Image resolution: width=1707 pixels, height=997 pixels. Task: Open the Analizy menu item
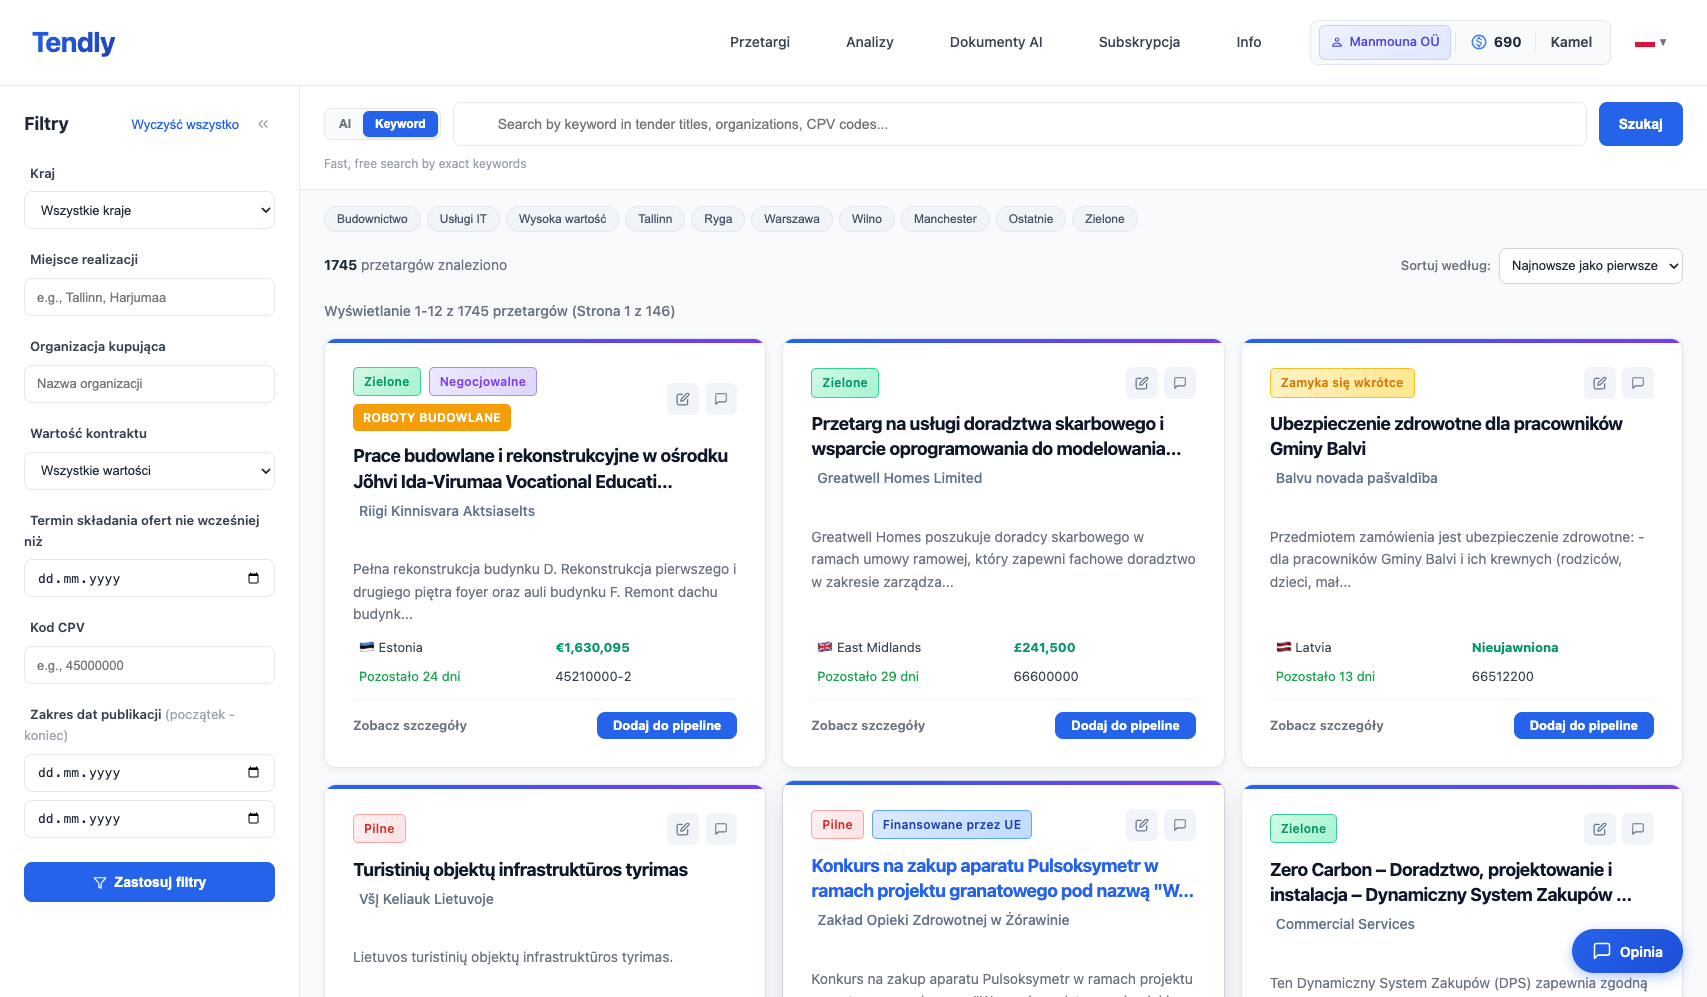click(869, 42)
